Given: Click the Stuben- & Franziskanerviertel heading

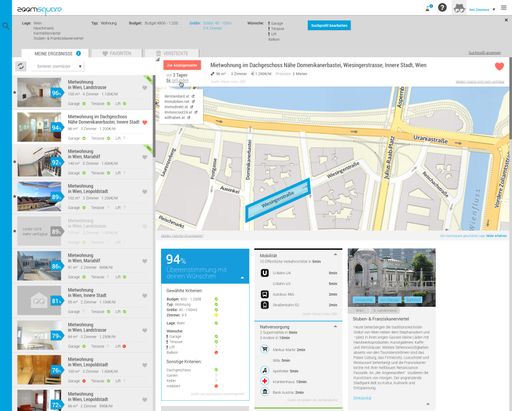Looking at the screenshot, I should click(381, 319).
